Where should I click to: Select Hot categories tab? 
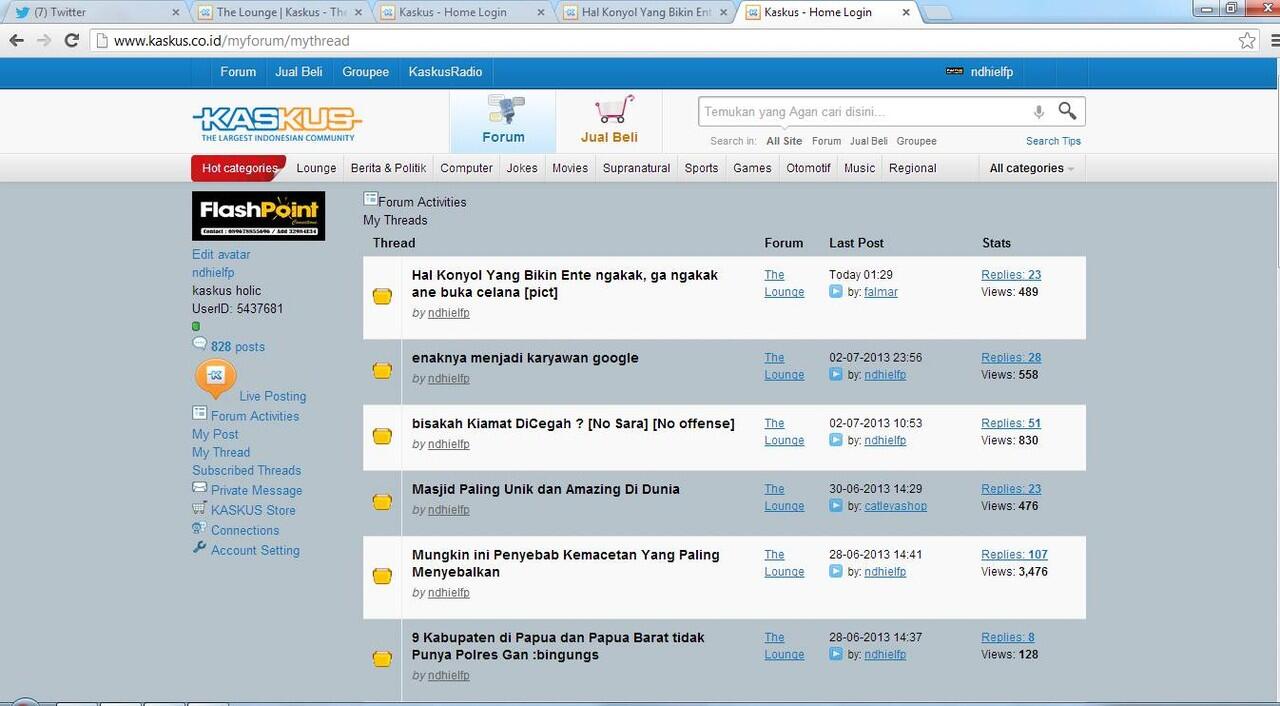[239, 168]
